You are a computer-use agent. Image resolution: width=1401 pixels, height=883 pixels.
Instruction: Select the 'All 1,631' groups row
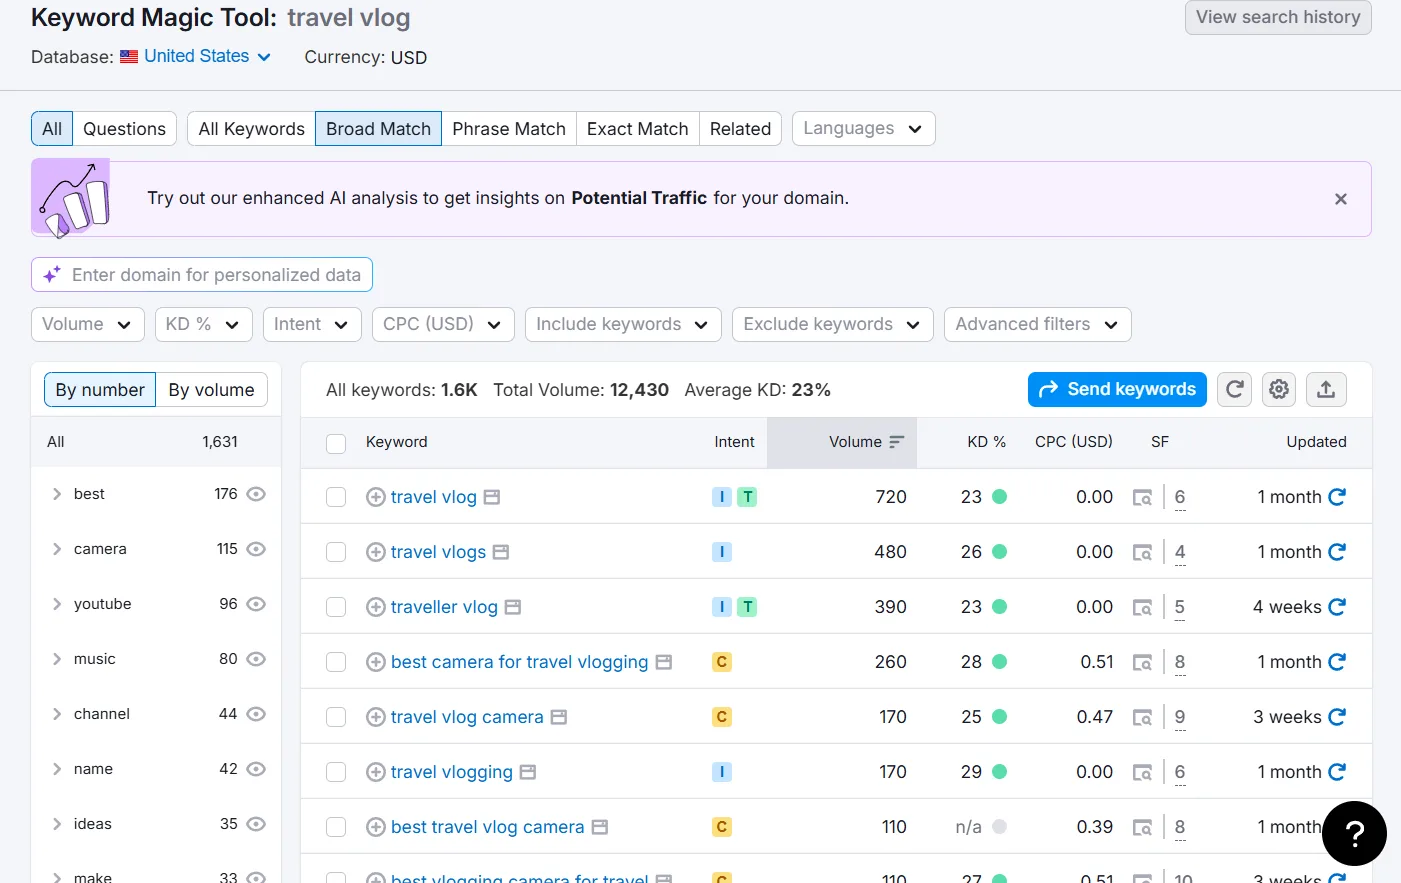pos(156,442)
